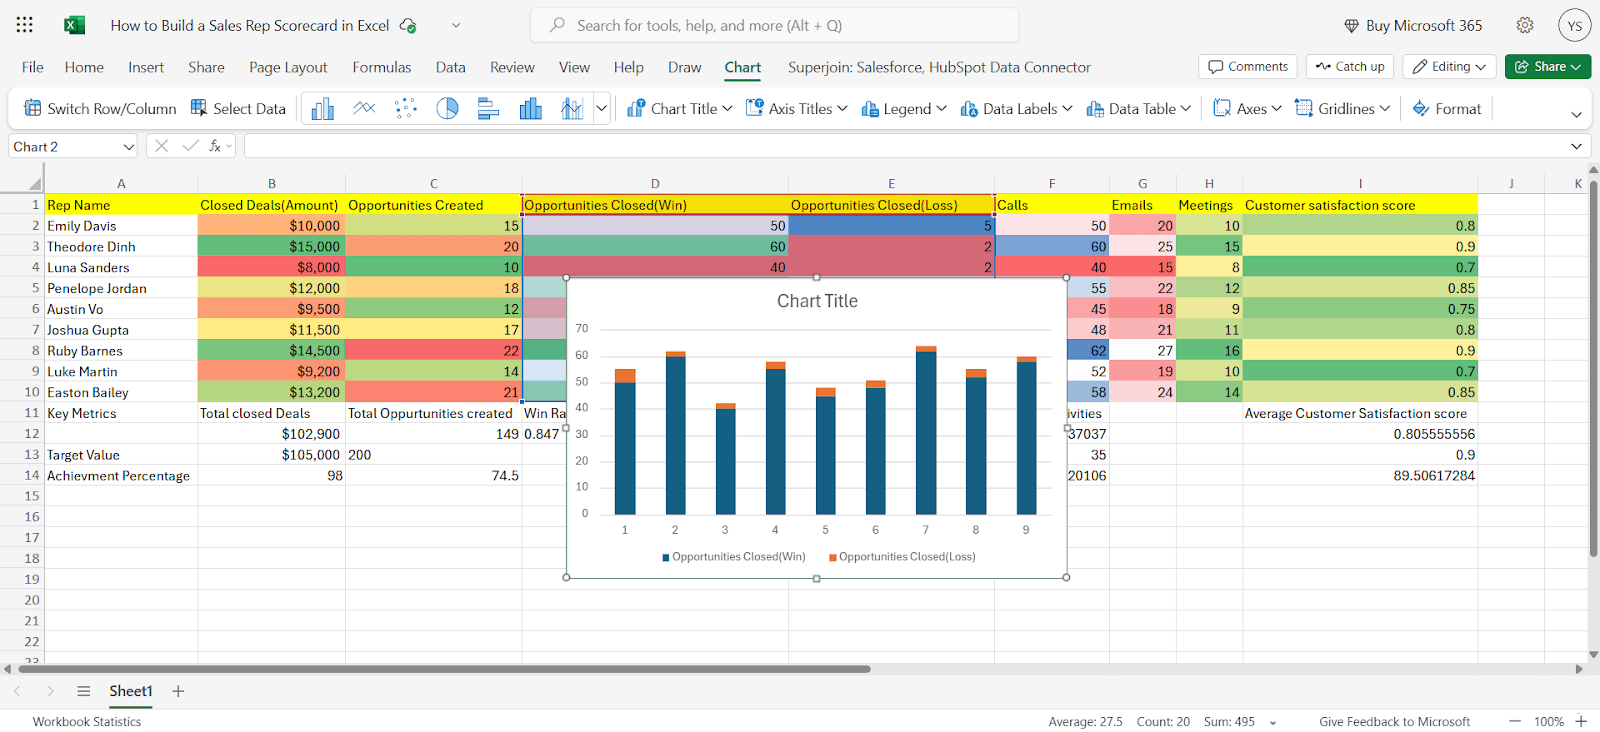Viewport: 1600px width, 732px height.
Task: Open the app launcher grid icon
Action: point(25,25)
